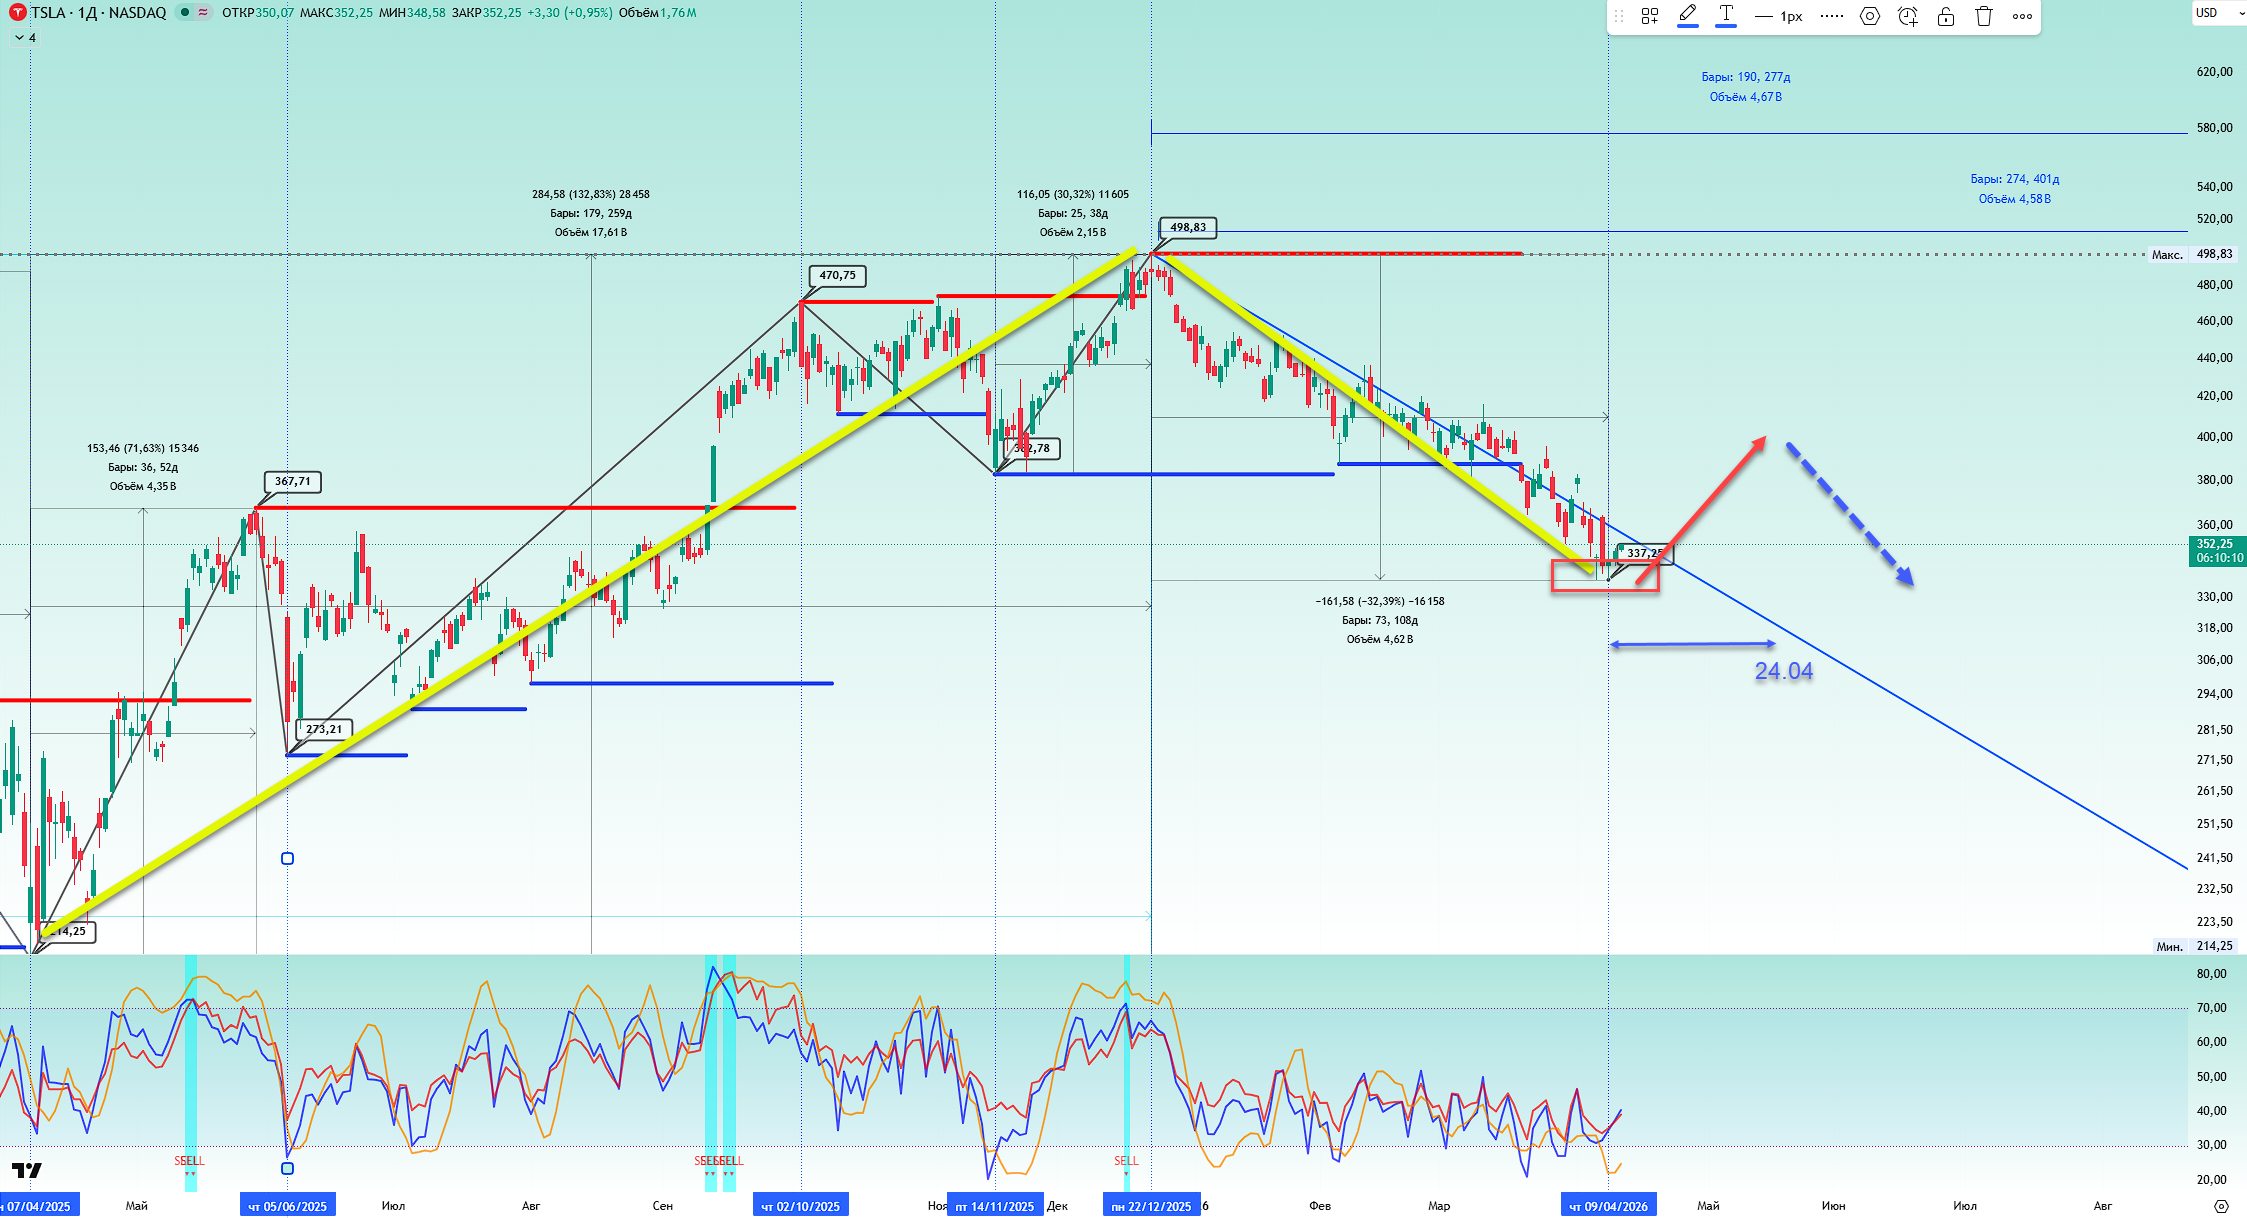Toggle the pink approximate-data indicator

[204, 13]
